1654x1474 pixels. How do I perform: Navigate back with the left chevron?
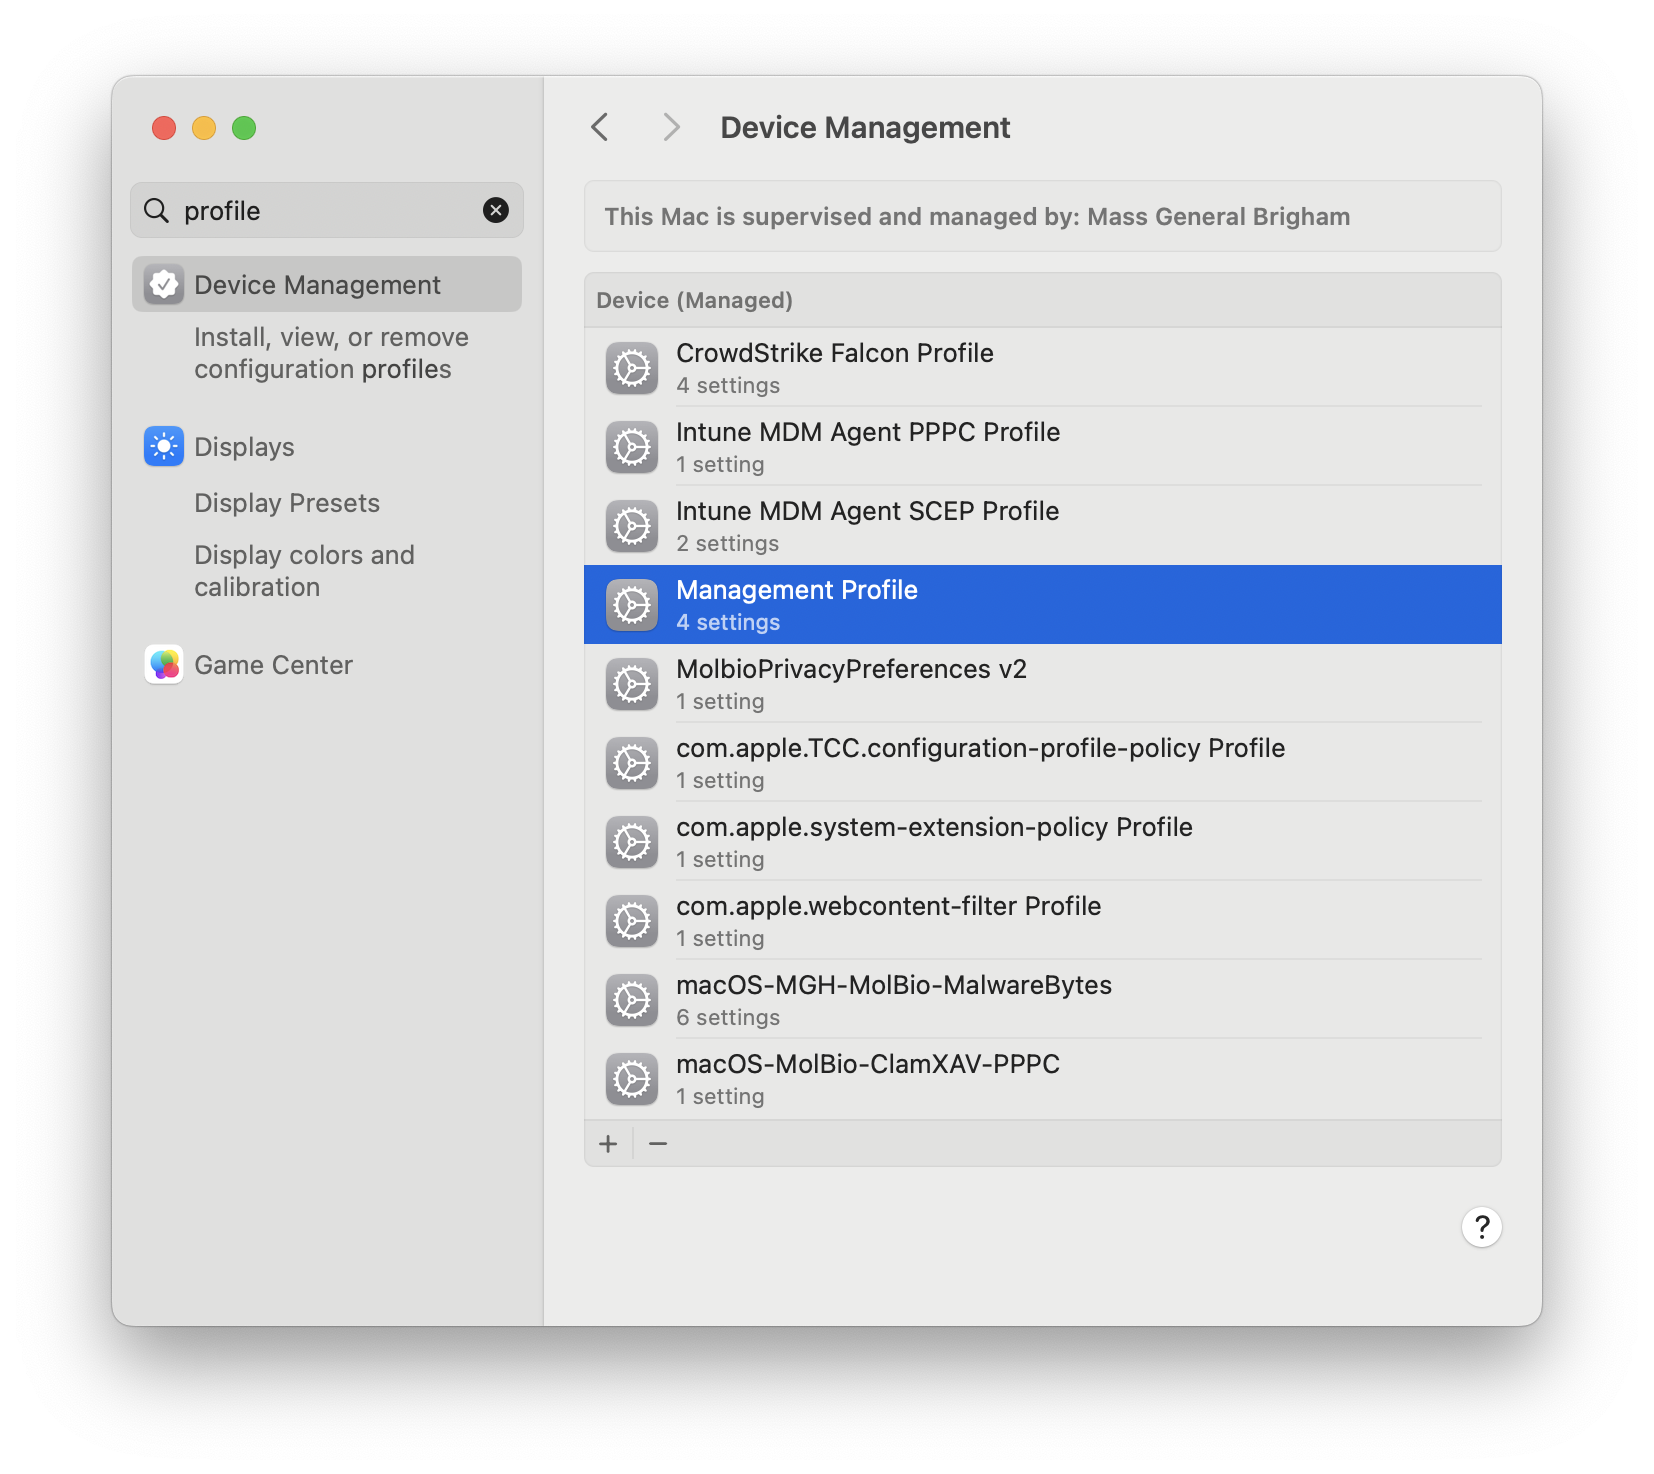click(x=599, y=127)
